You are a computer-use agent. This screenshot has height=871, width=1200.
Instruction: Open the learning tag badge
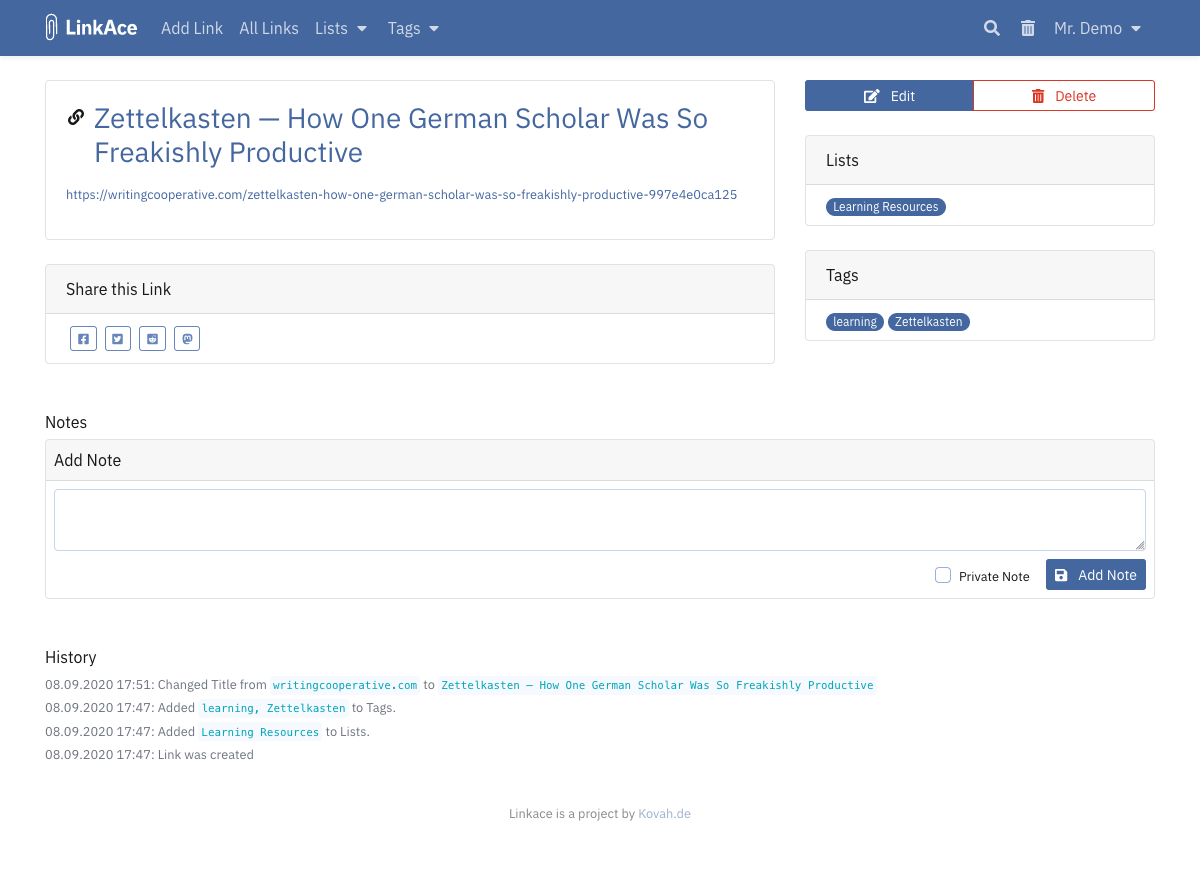[x=855, y=322]
